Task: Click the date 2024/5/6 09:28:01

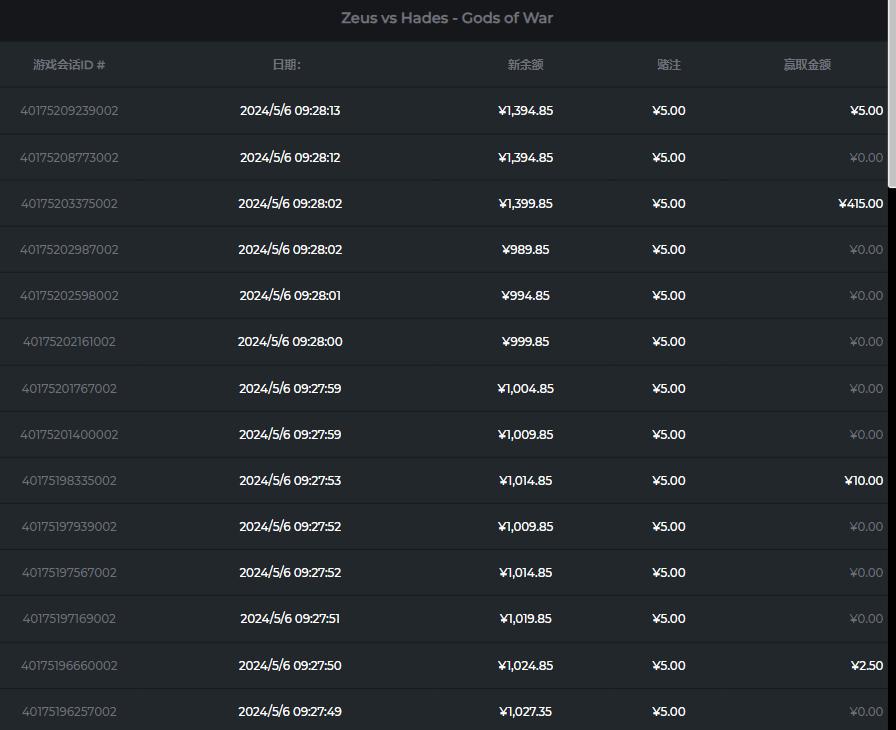Action: [290, 296]
